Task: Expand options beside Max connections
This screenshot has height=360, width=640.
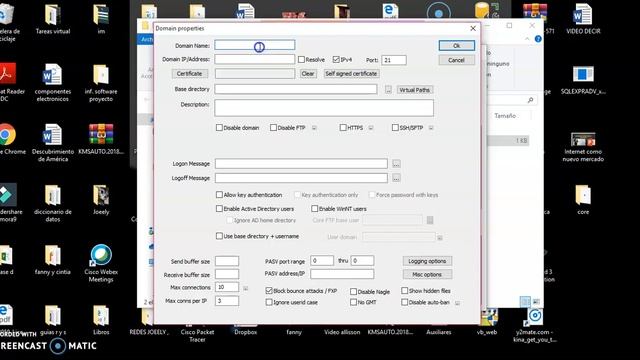Action: coord(245,288)
